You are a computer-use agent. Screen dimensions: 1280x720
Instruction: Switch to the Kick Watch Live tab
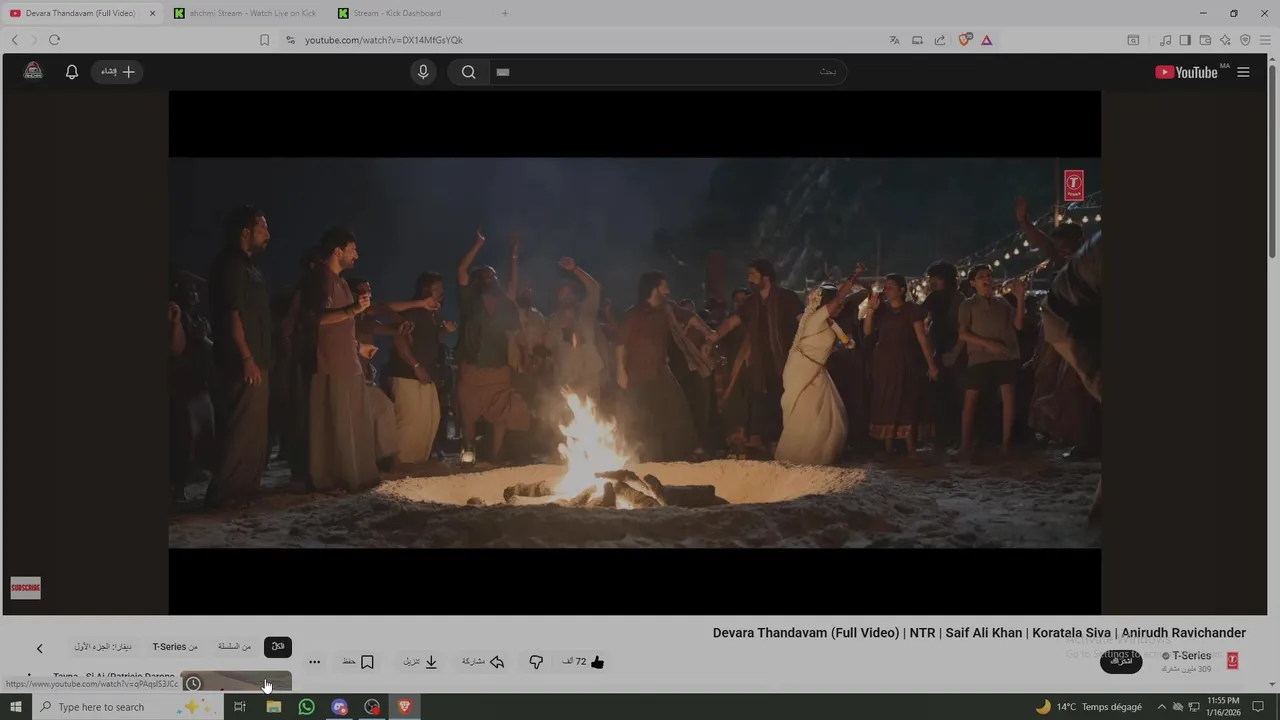tap(246, 13)
